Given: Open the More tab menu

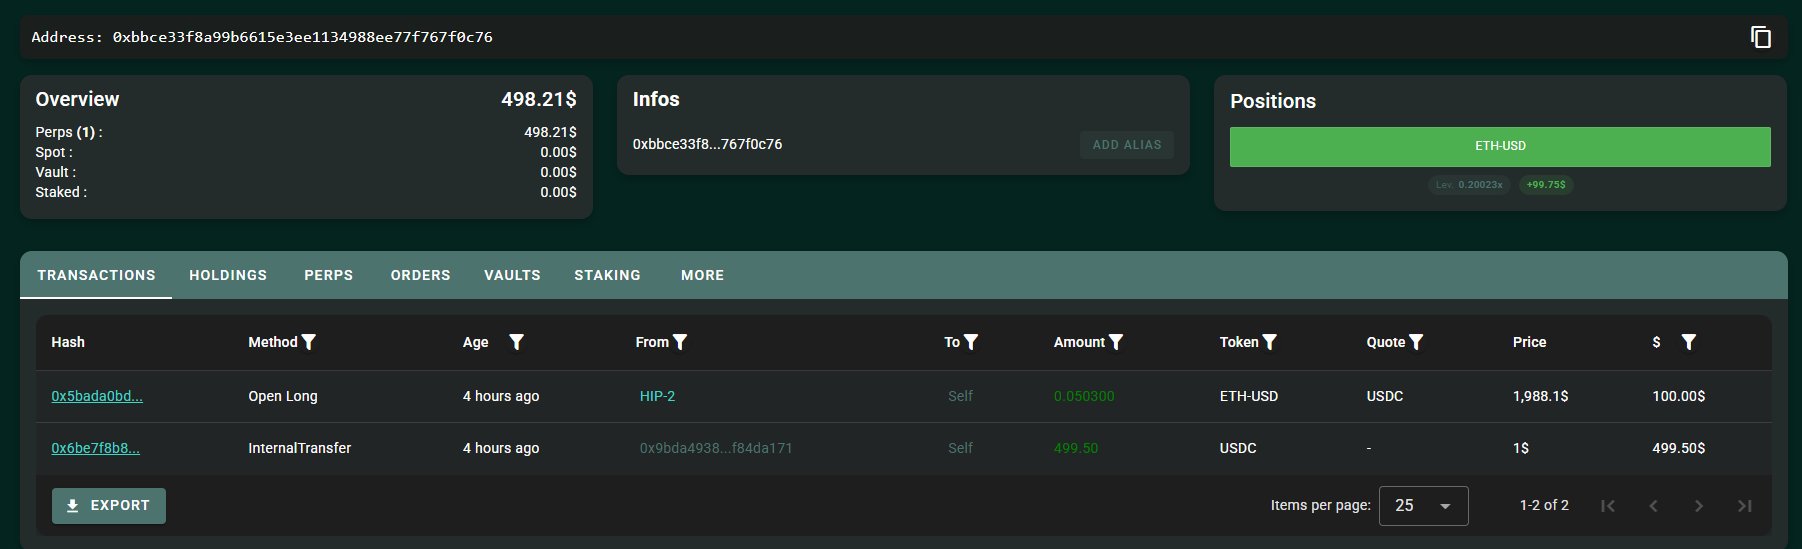Looking at the screenshot, I should 702,275.
